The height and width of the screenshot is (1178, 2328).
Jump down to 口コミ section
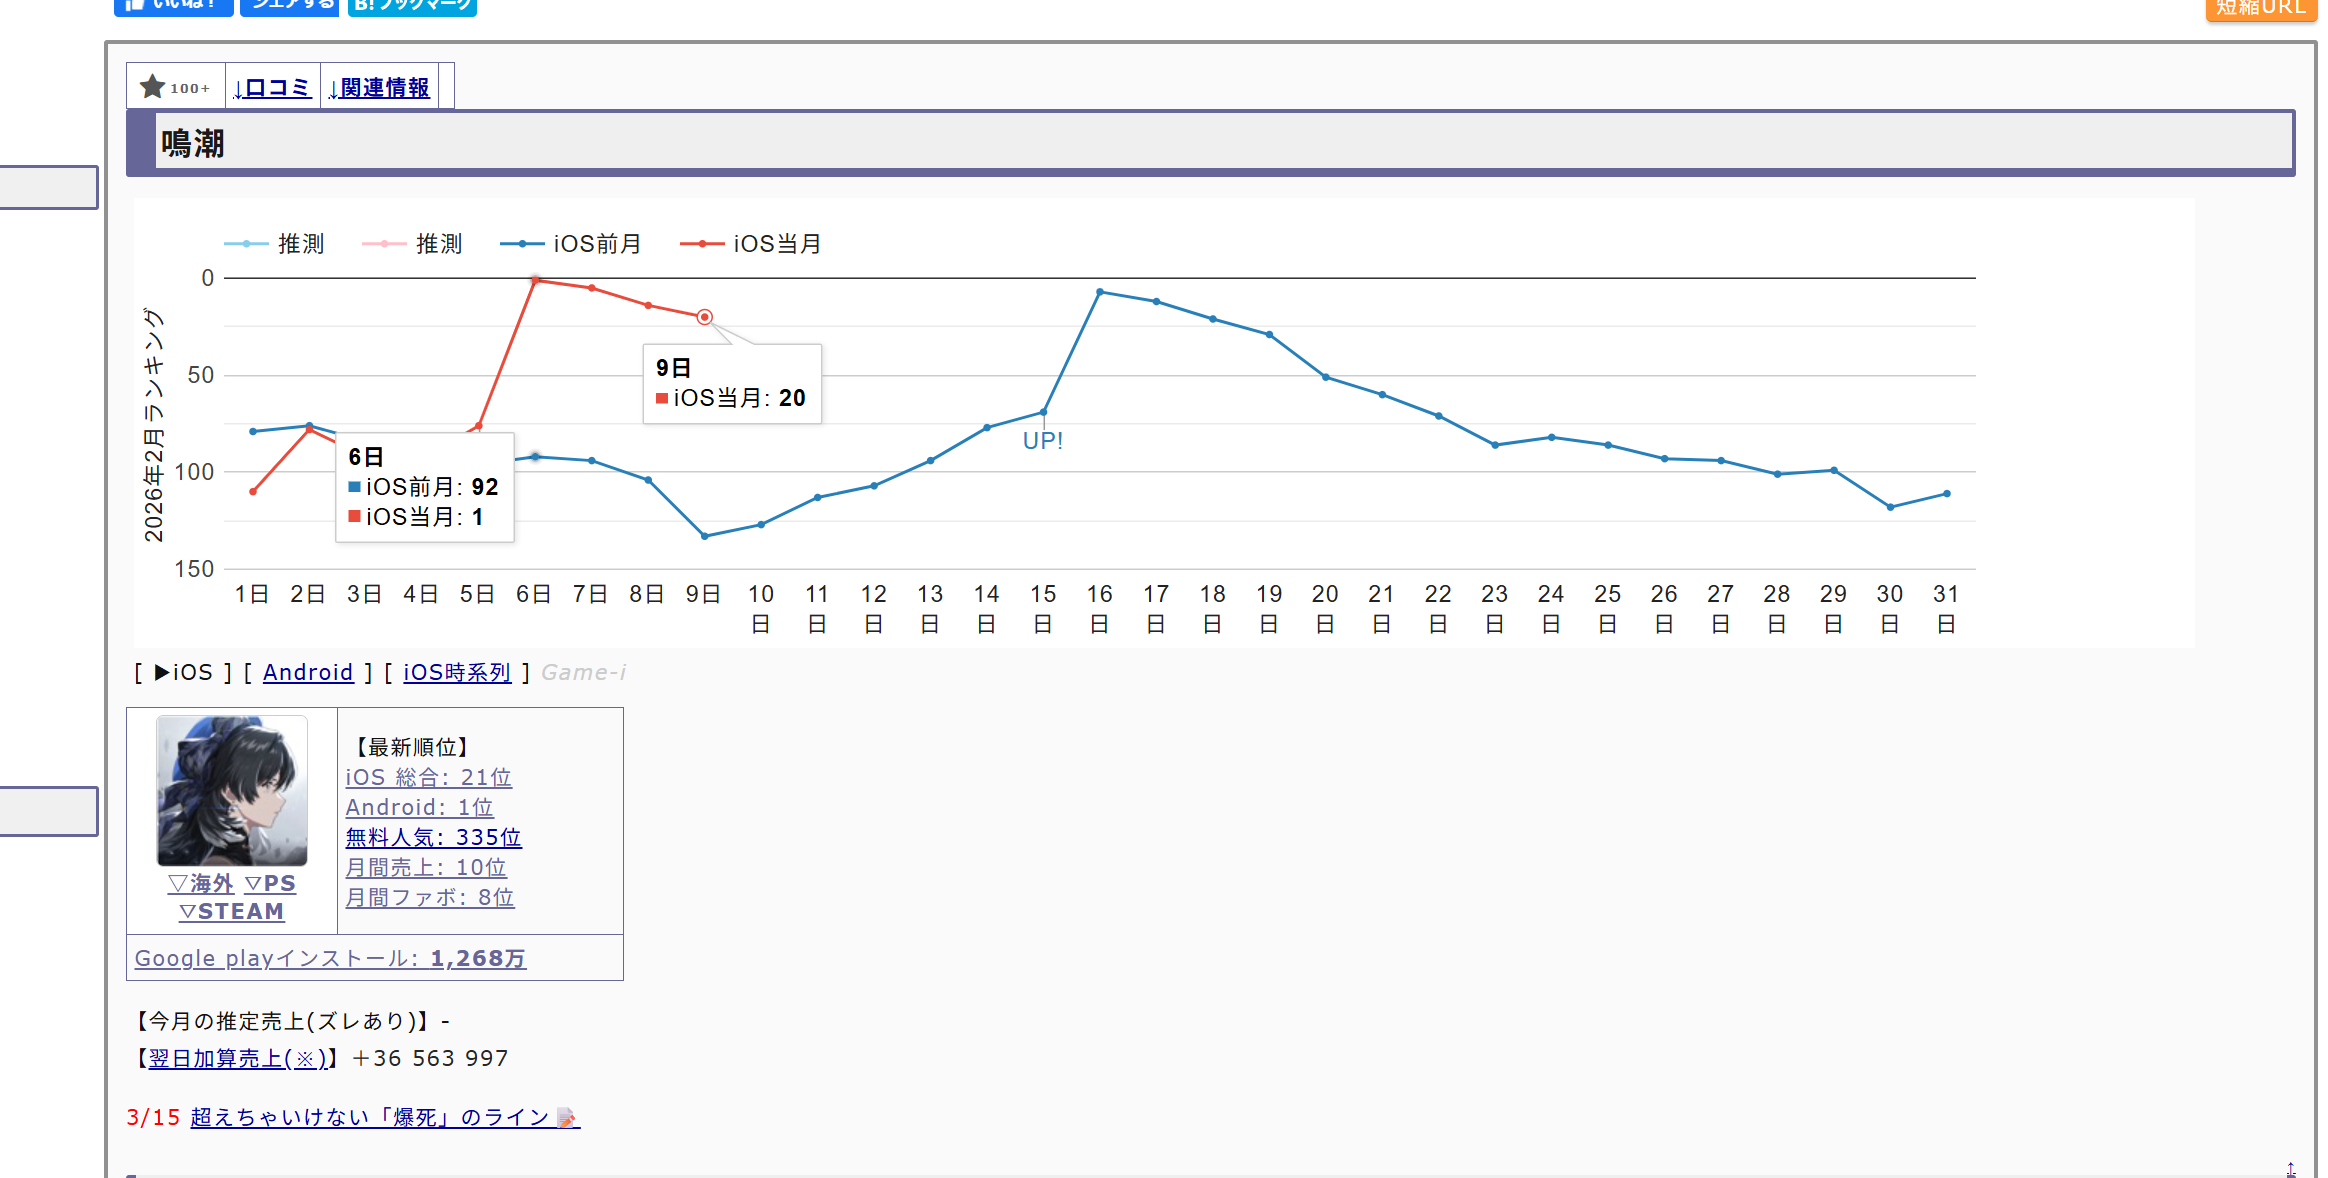click(272, 88)
